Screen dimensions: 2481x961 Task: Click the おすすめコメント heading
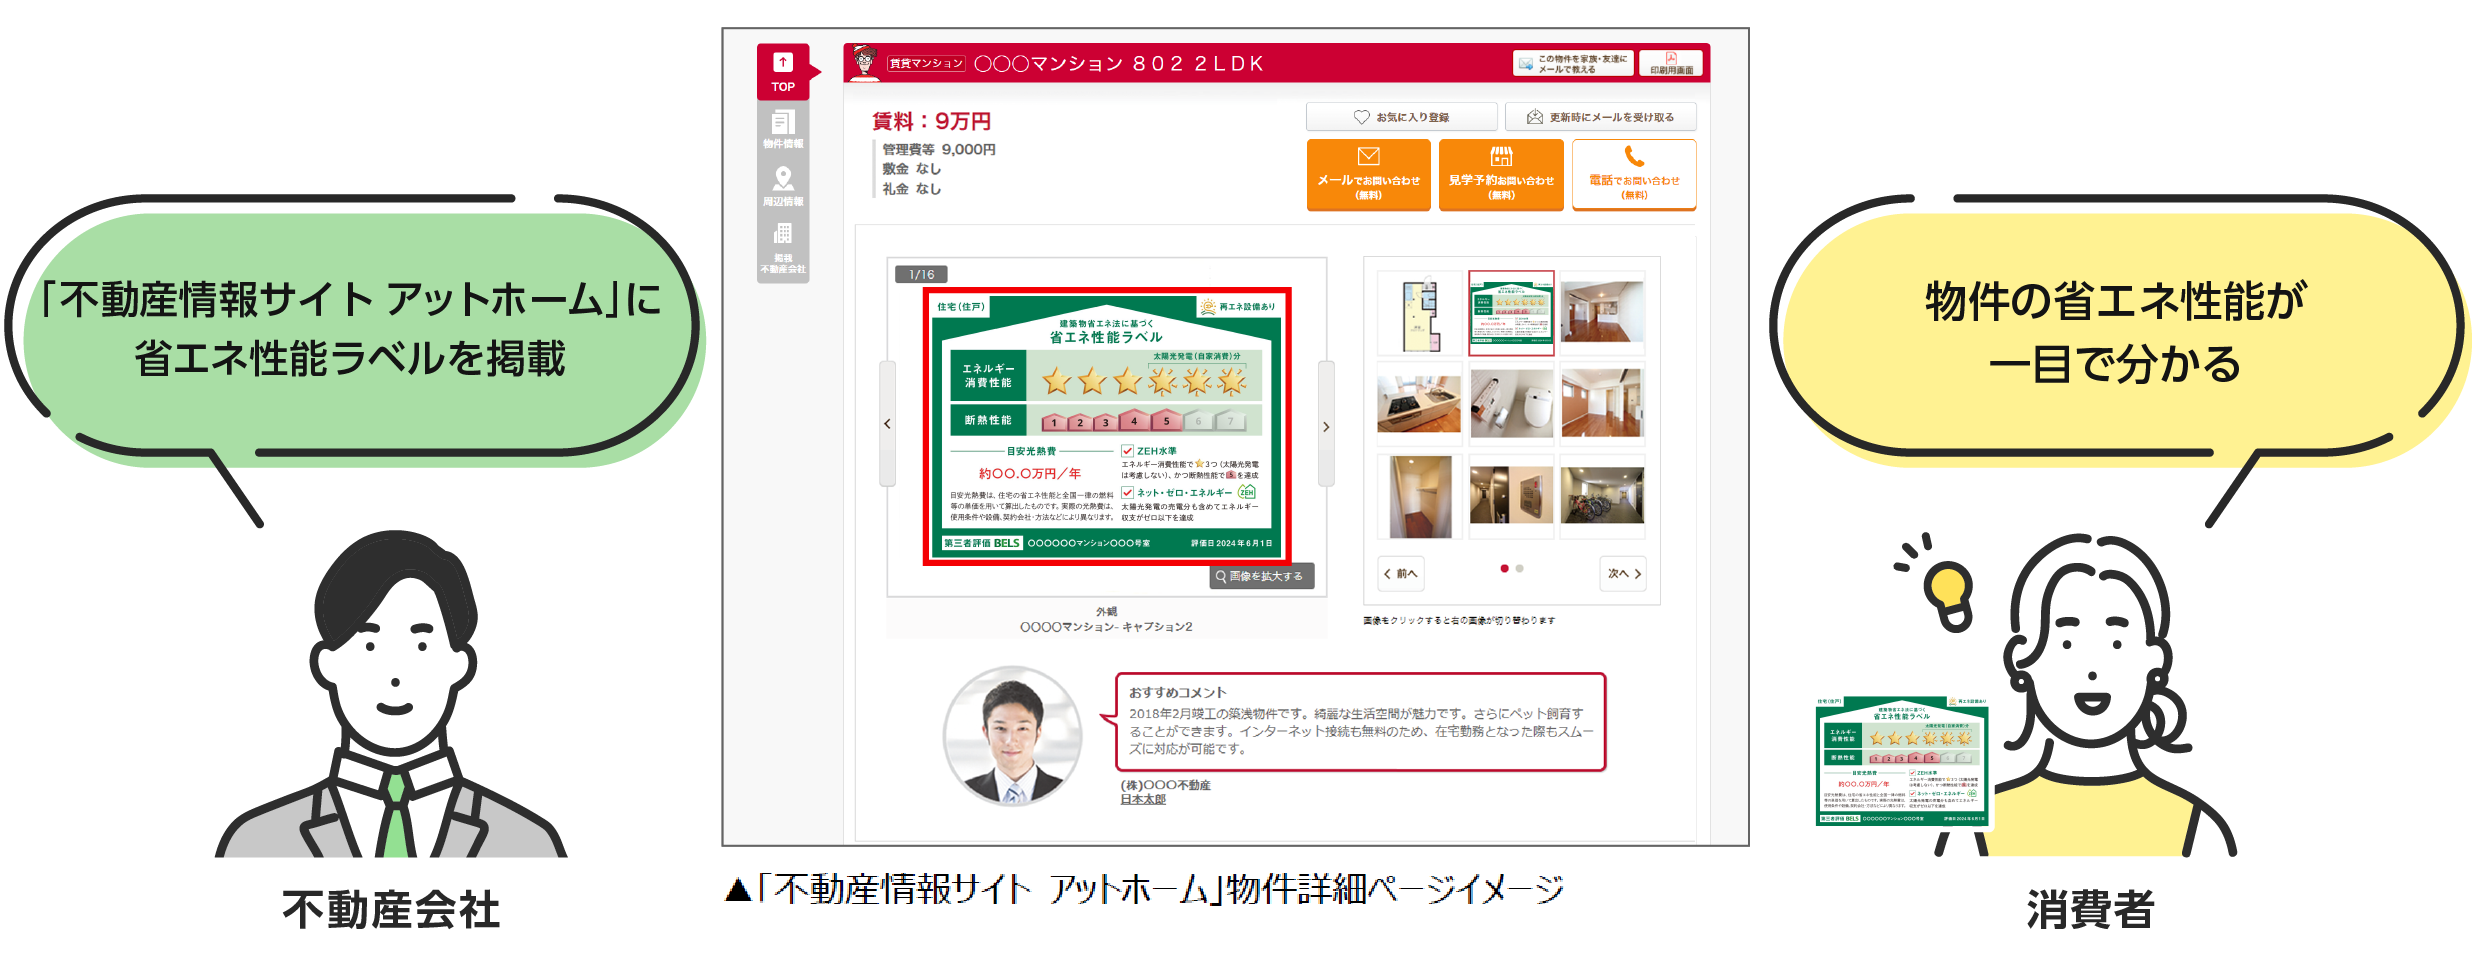1177,692
